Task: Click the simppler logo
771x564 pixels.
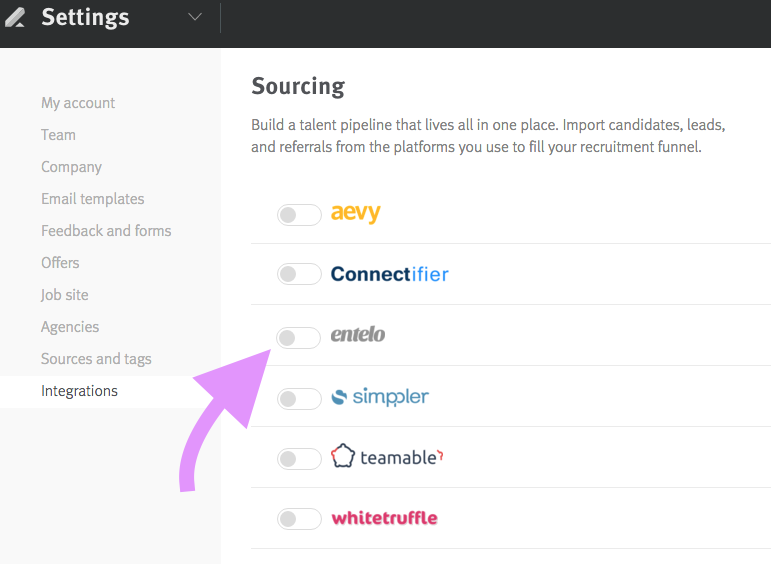Action: (x=380, y=397)
